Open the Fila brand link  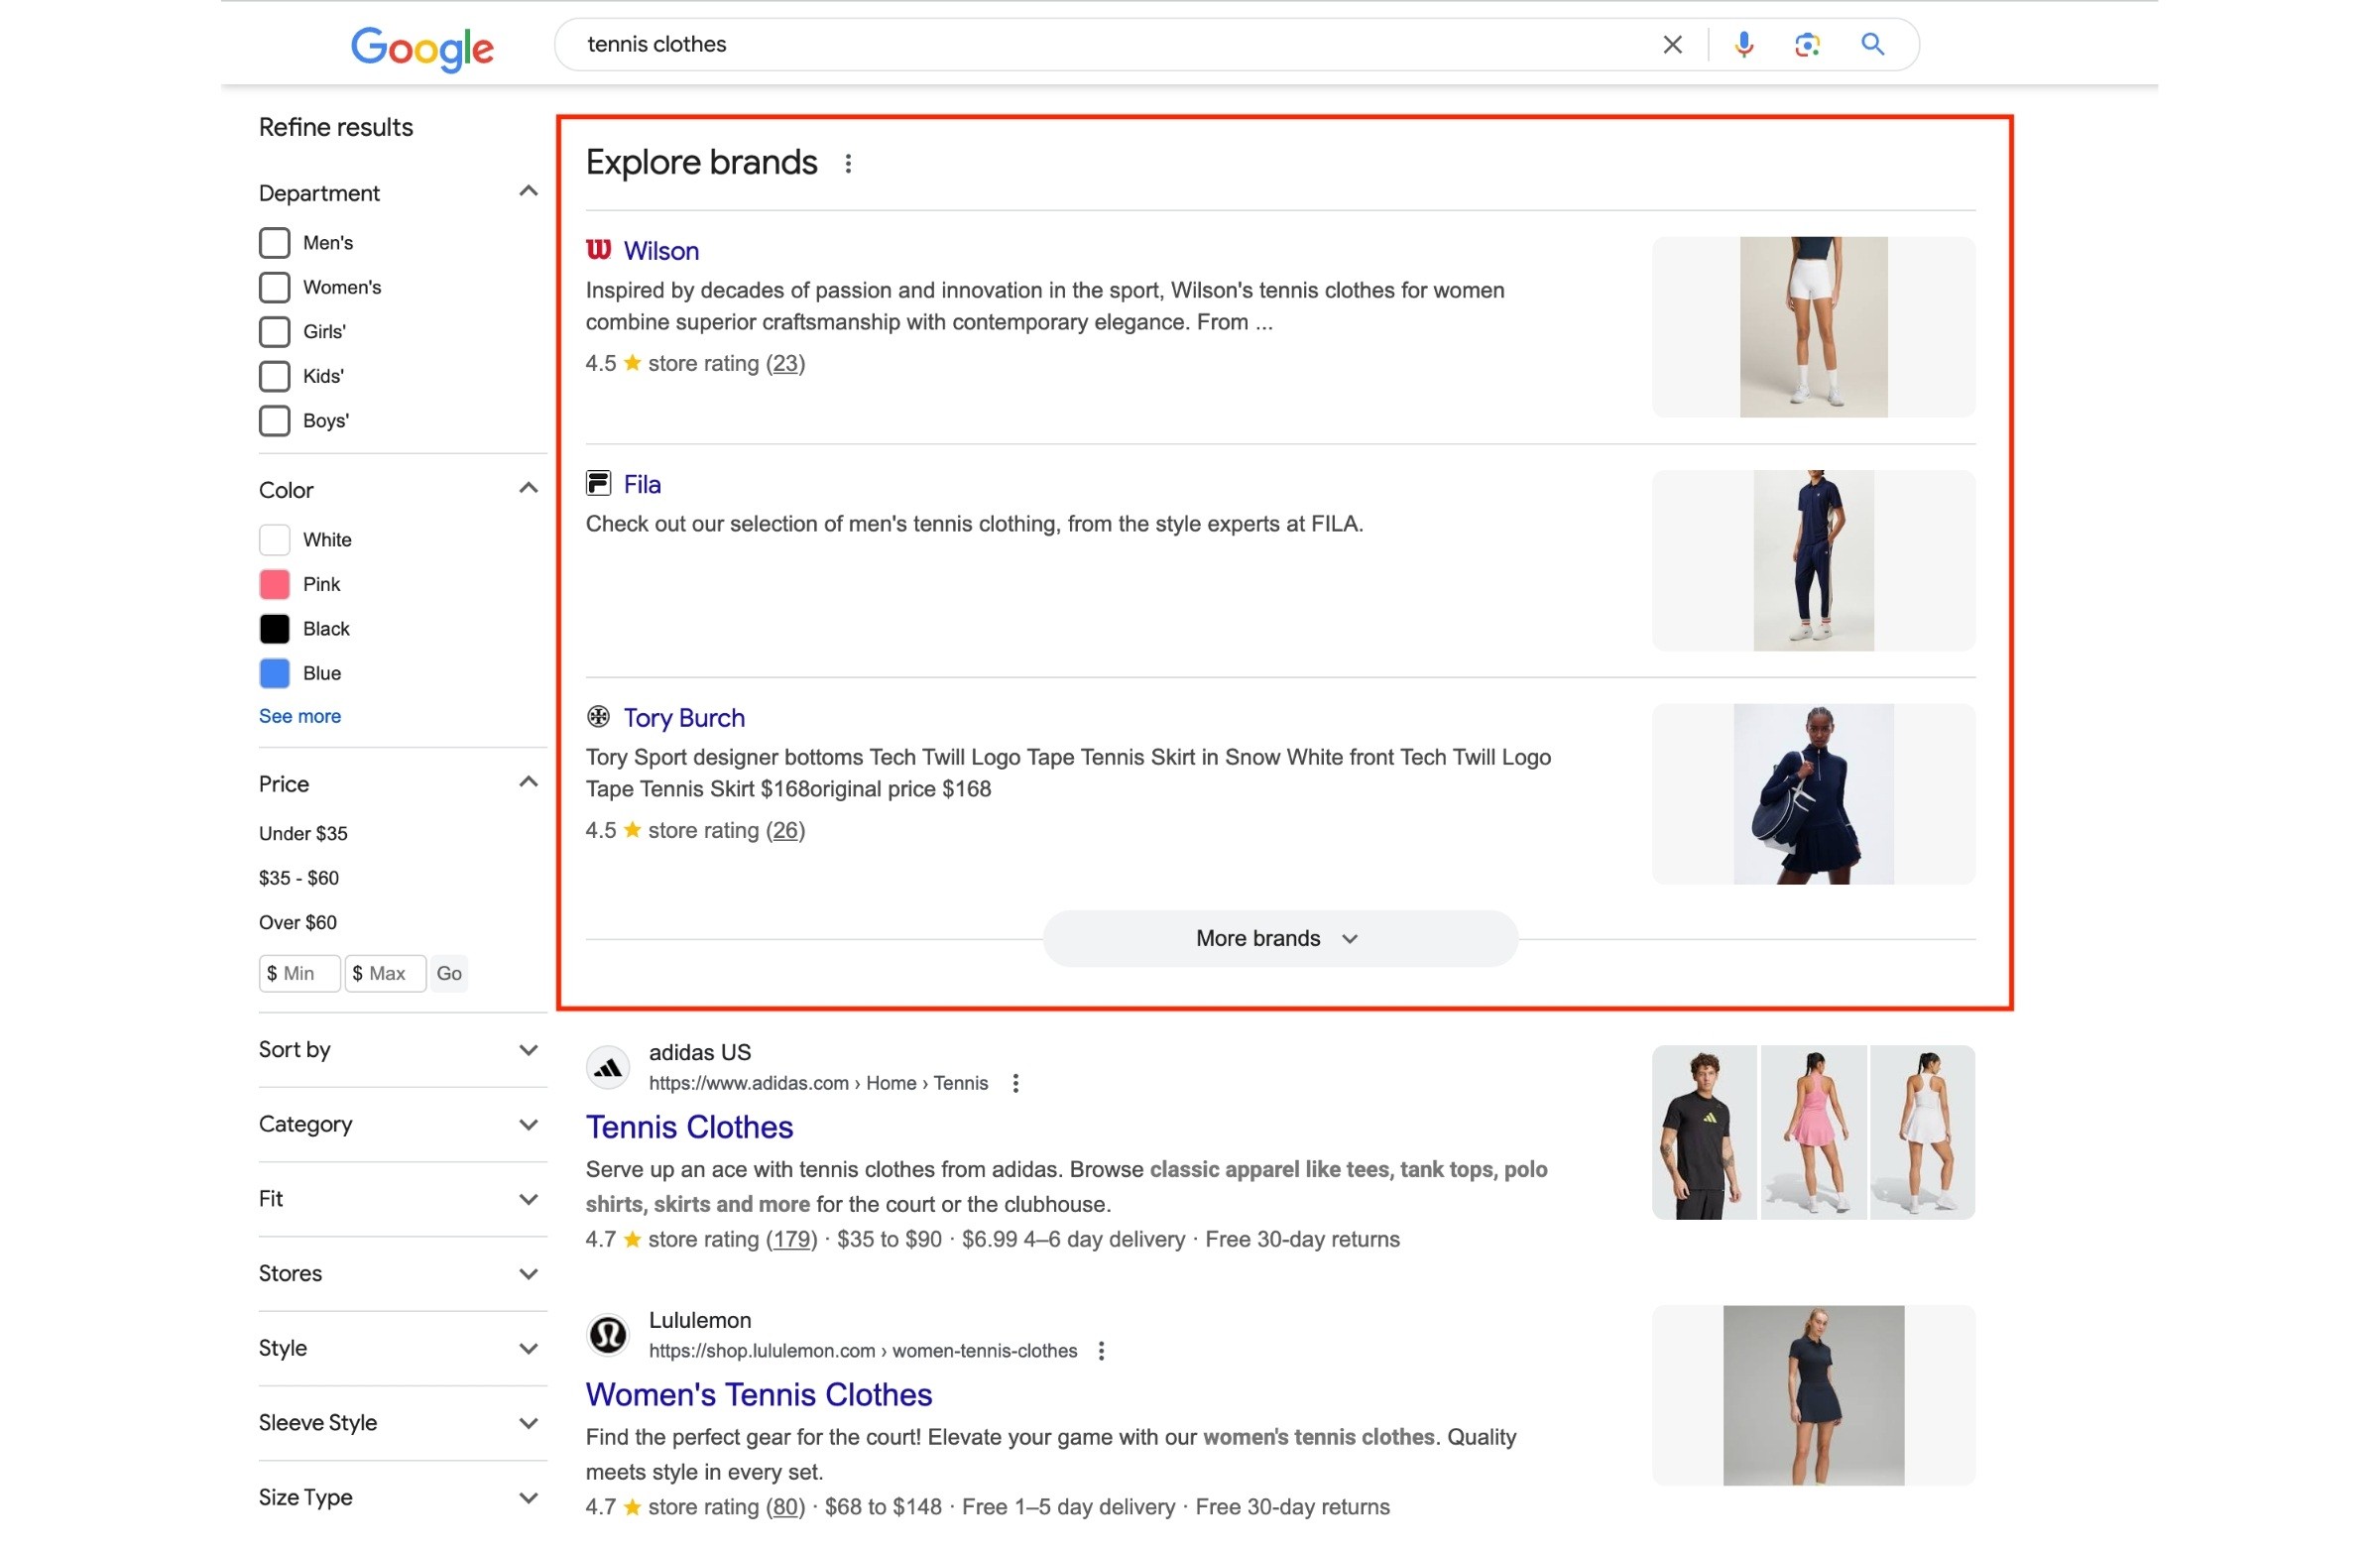(x=642, y=484)
